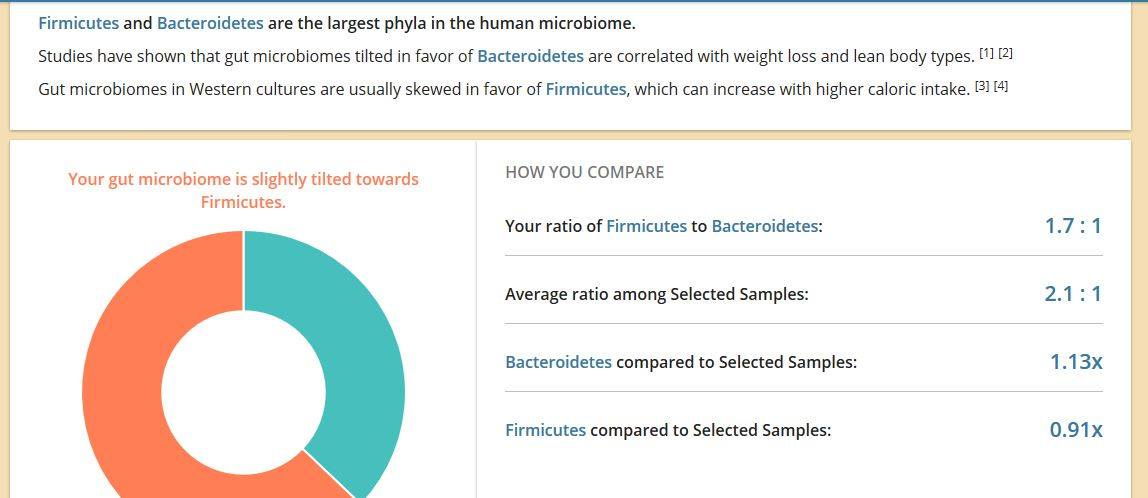Image resolution: width=1148 pixels, height=498 pixels.
Task: Click Firmicutes link in Western cultures sentence
Action: pyautogui.click(x=586, y=89)
